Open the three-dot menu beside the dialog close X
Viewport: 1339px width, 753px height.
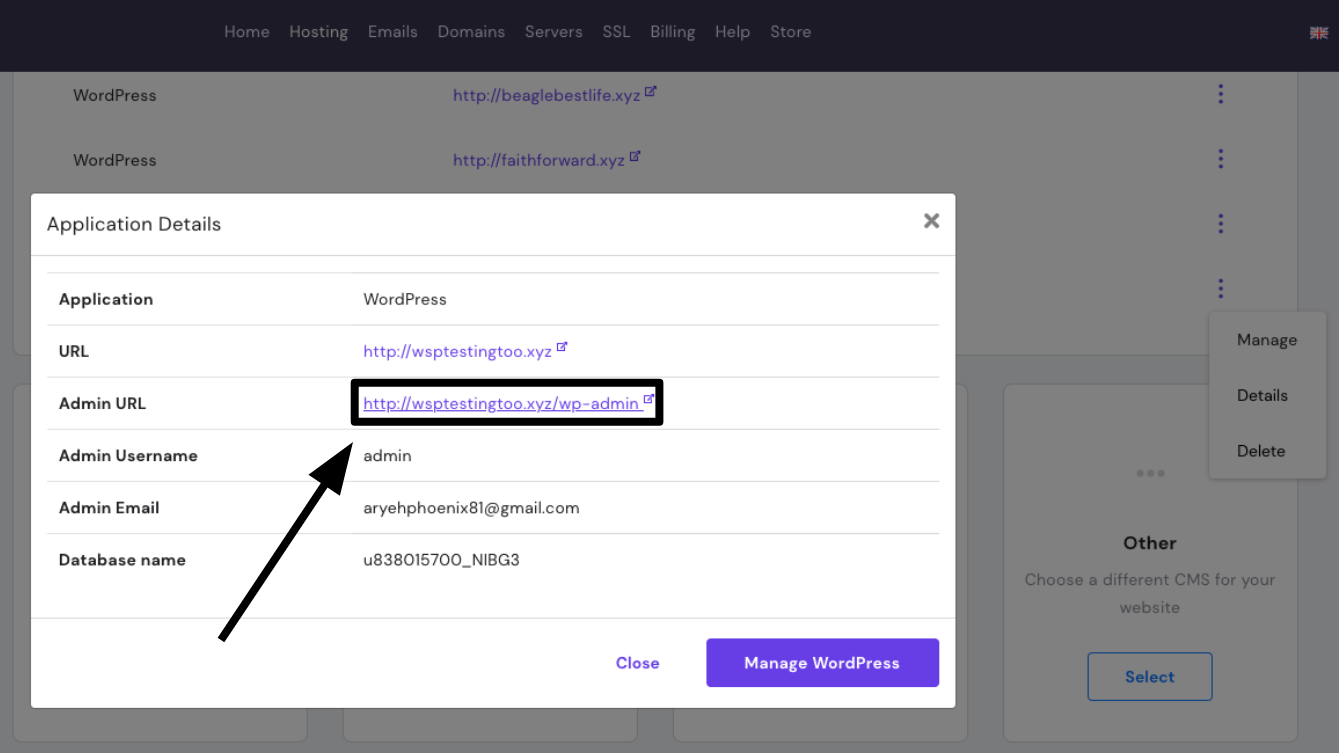1220,224
